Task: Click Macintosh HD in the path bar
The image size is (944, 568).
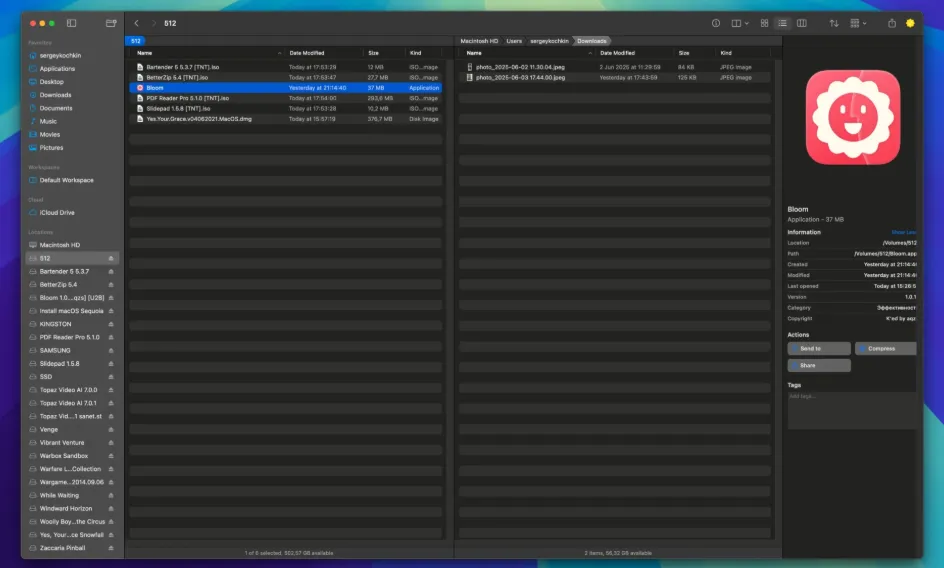Action: tap(479, 41)
